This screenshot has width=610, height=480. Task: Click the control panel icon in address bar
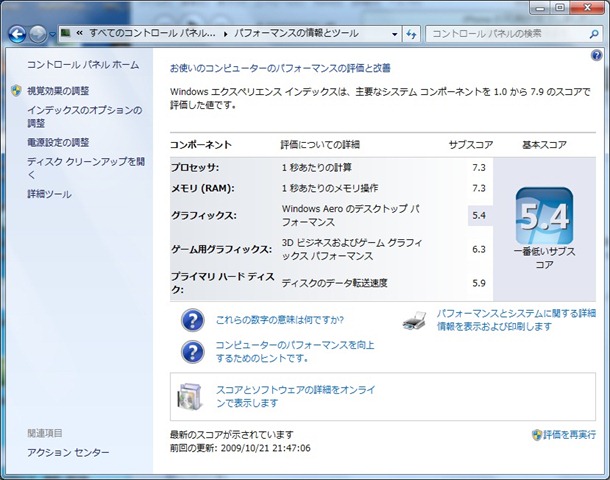coord(66,33)
